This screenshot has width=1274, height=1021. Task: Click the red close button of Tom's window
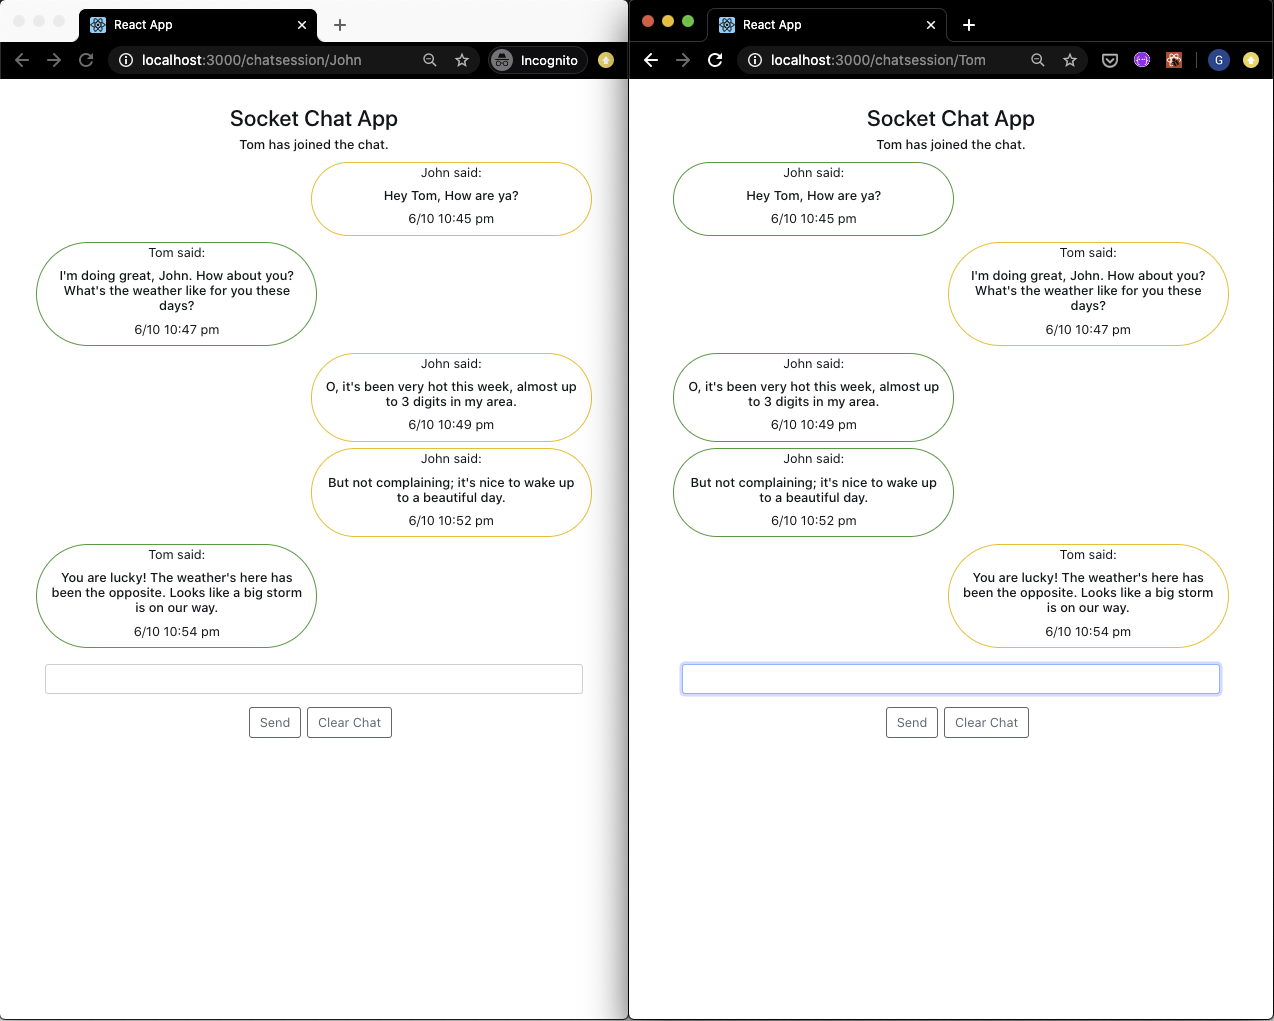[648, 21]
